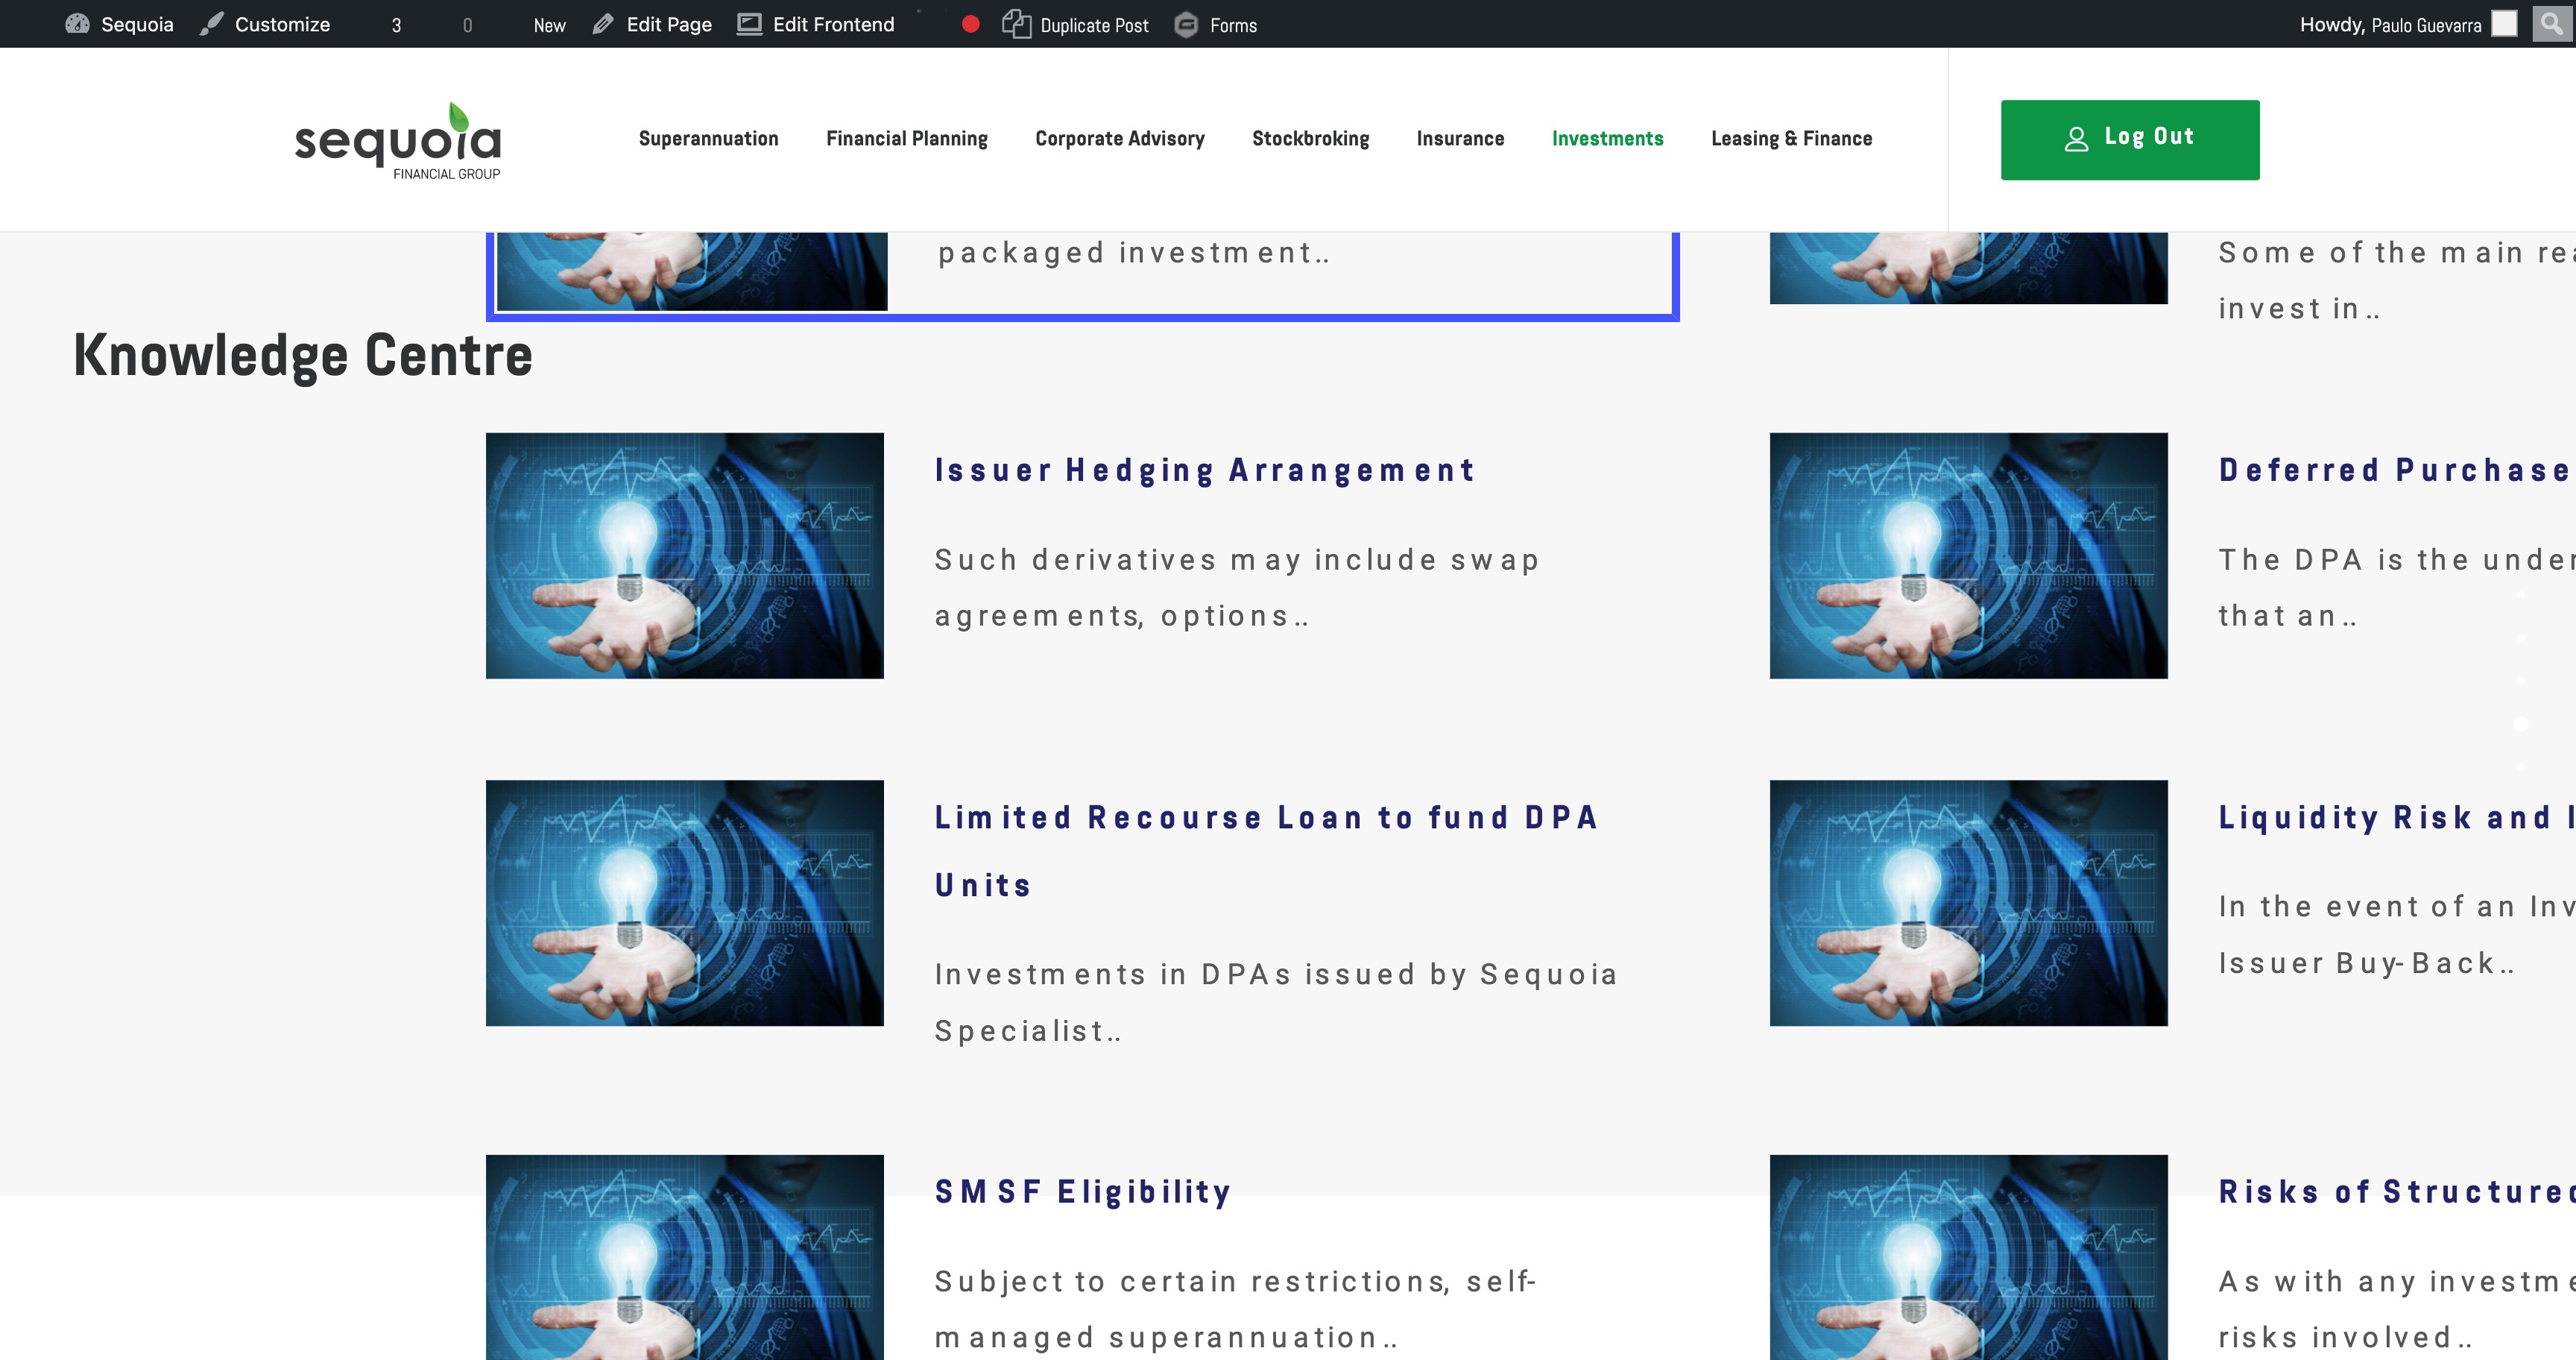
Task: Click the admin bar search magnifier icon
Action: pos(2552,23)
